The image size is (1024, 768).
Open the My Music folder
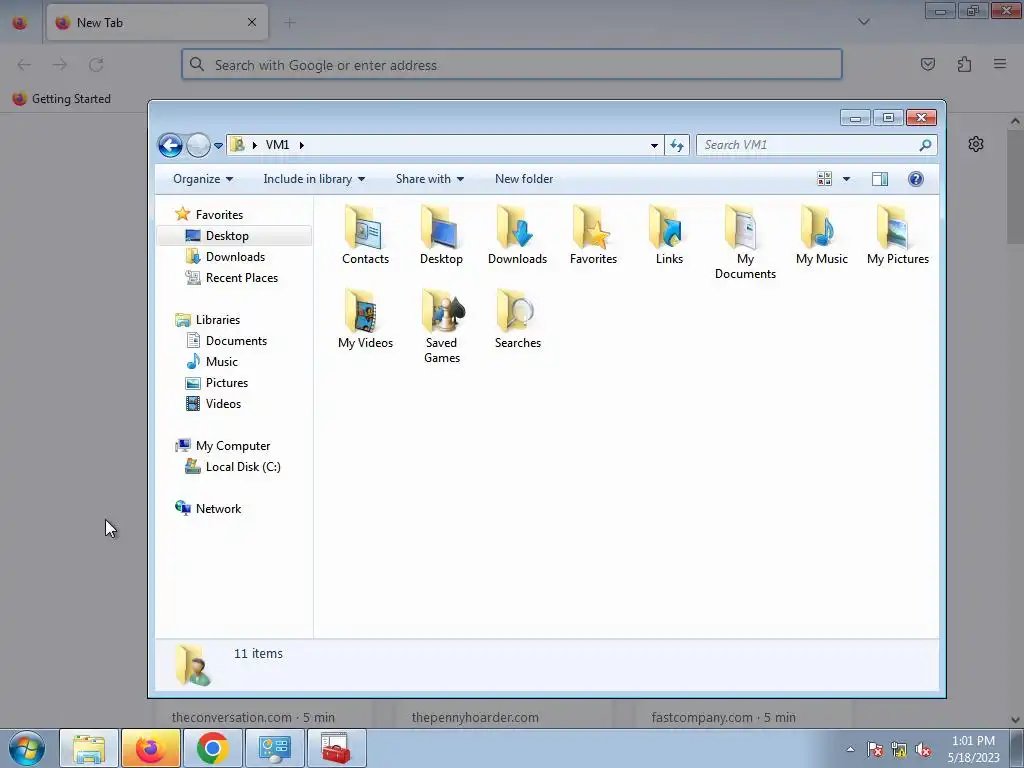click(x=822, y=235)
